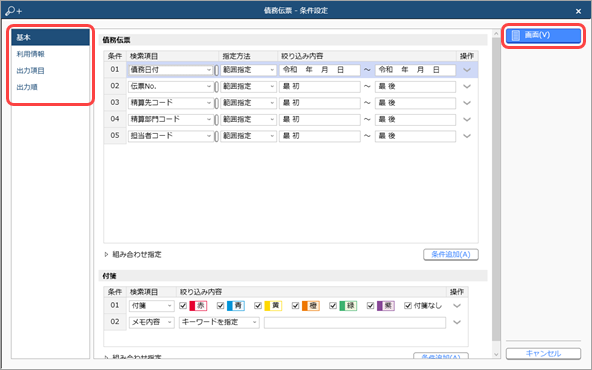Open the メモ内容 search item dropdown

click(x=151, y=322)
